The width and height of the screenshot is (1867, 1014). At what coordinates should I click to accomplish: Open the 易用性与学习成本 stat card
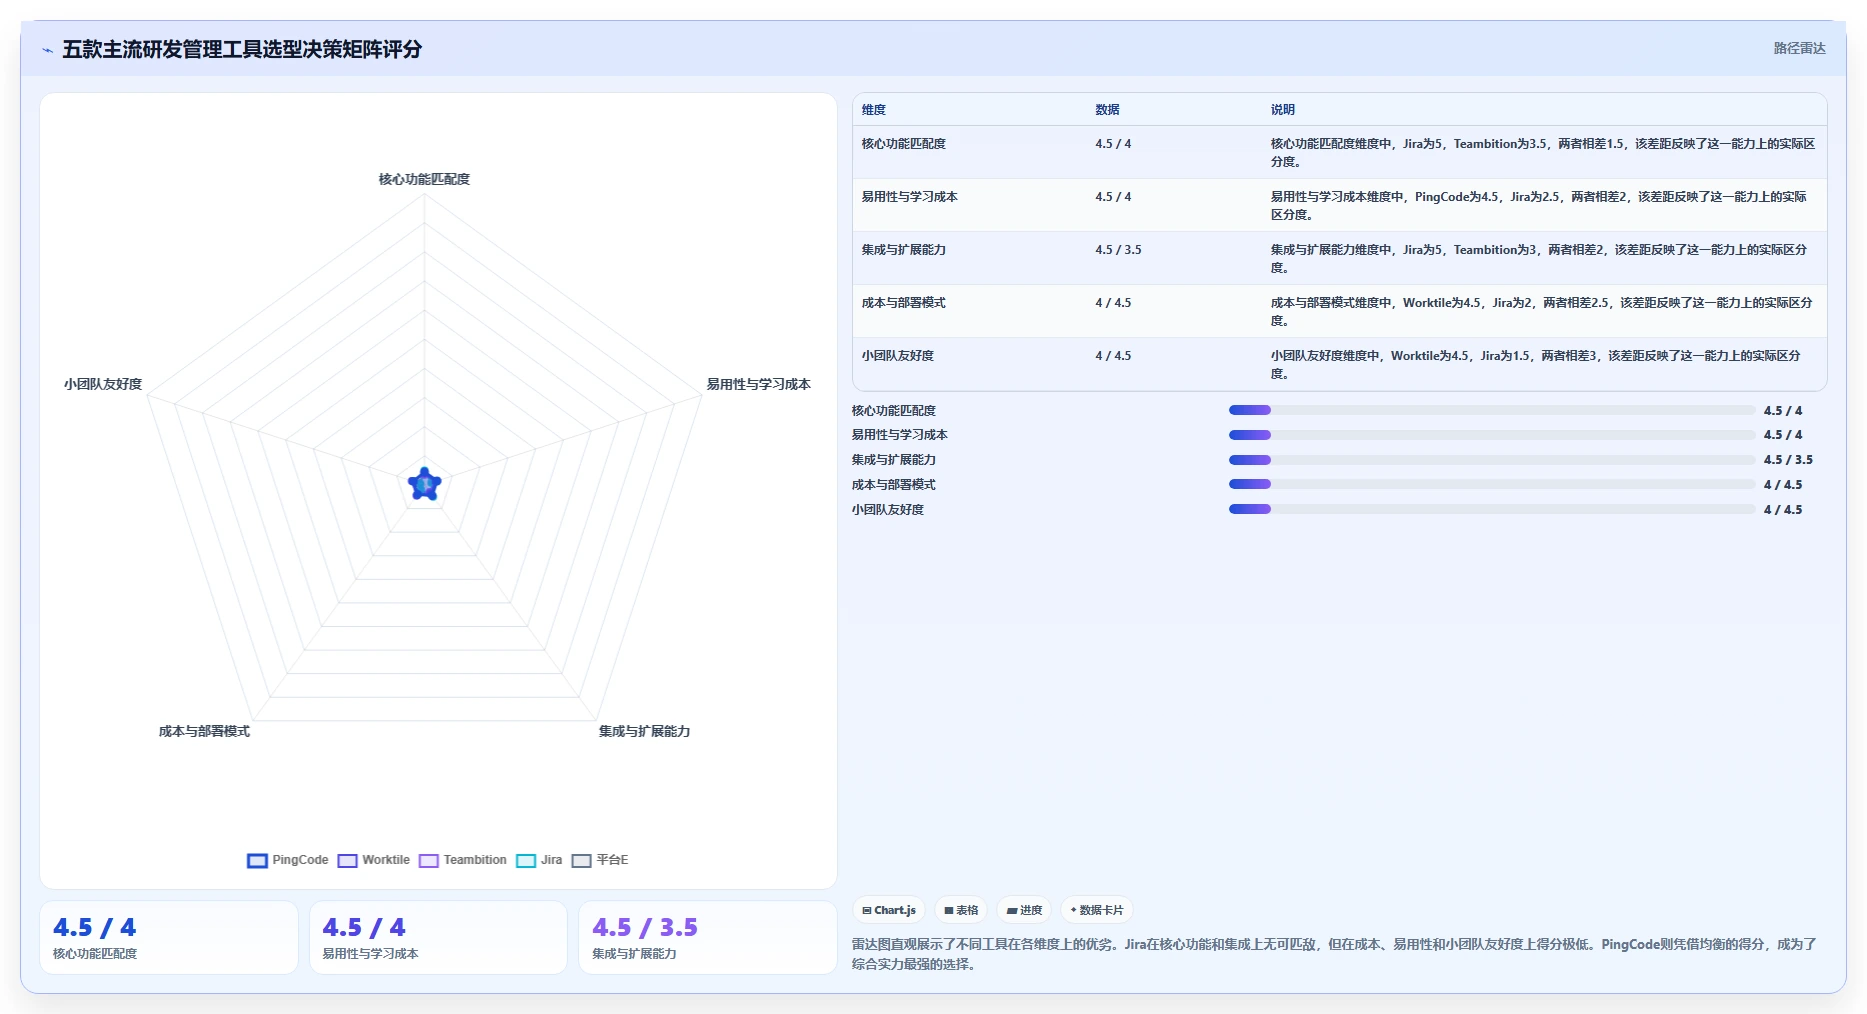(438, 938)
